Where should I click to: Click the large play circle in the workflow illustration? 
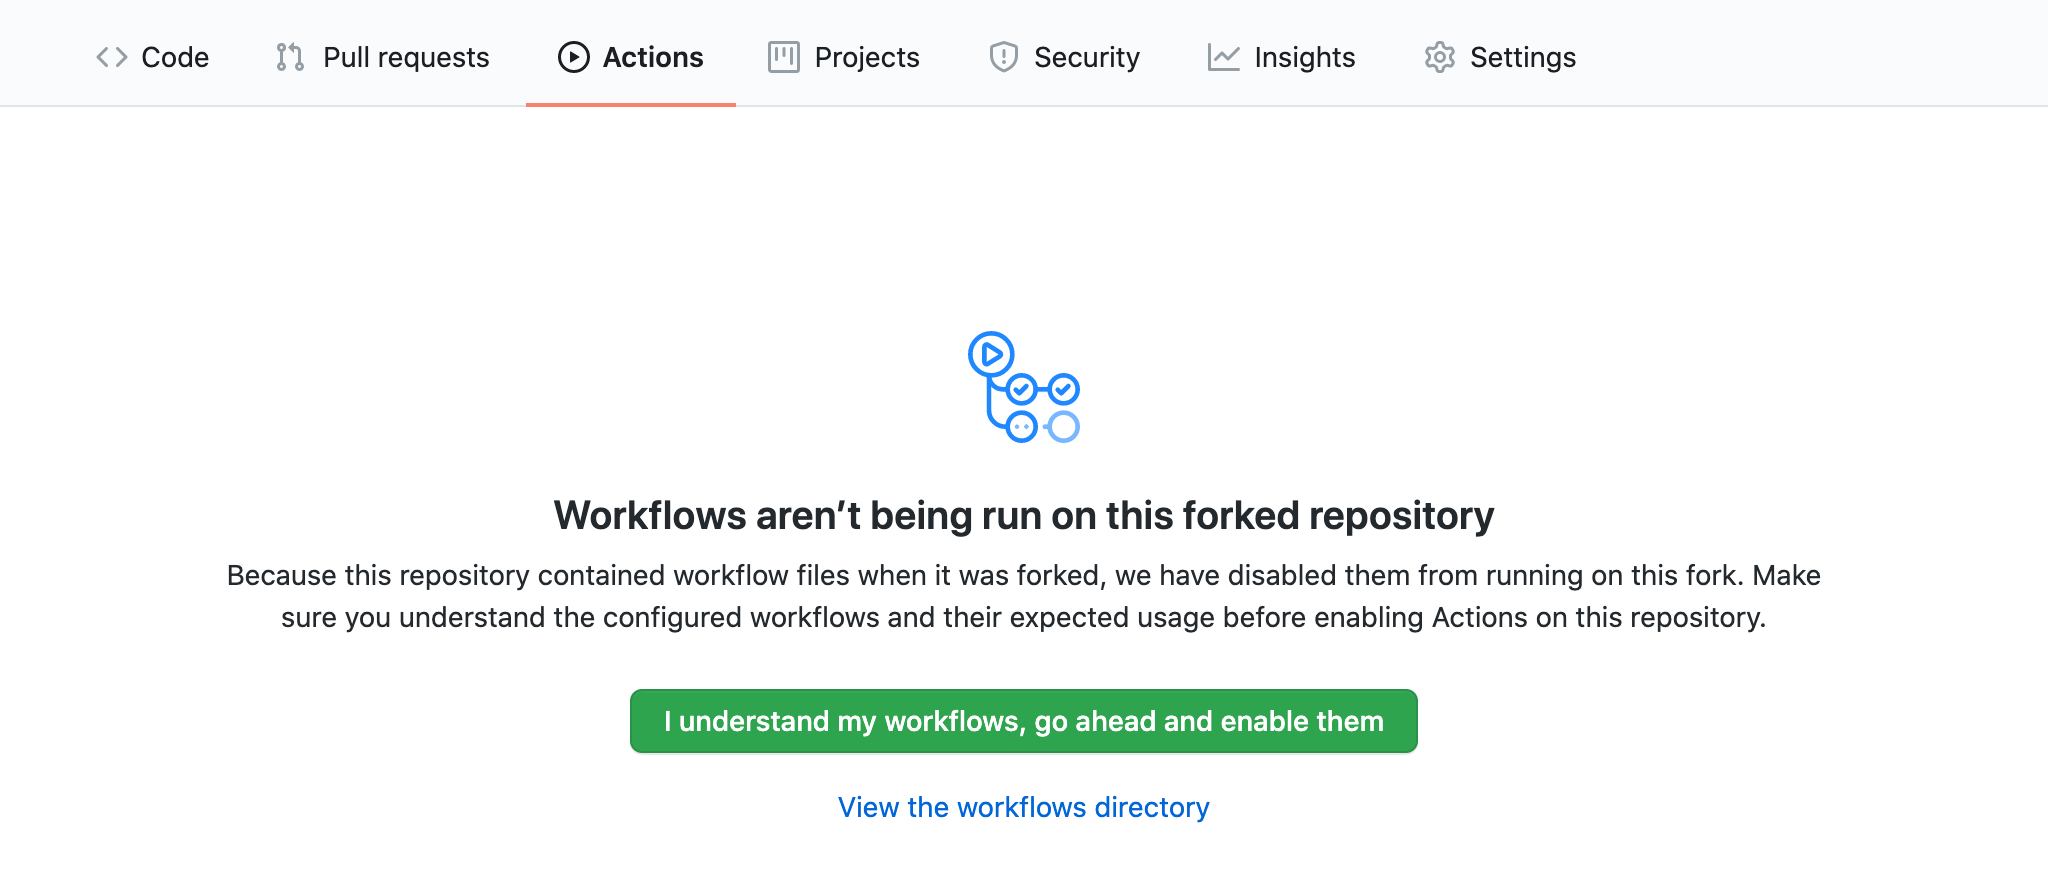pyautogui.click(x=991, y=354)
